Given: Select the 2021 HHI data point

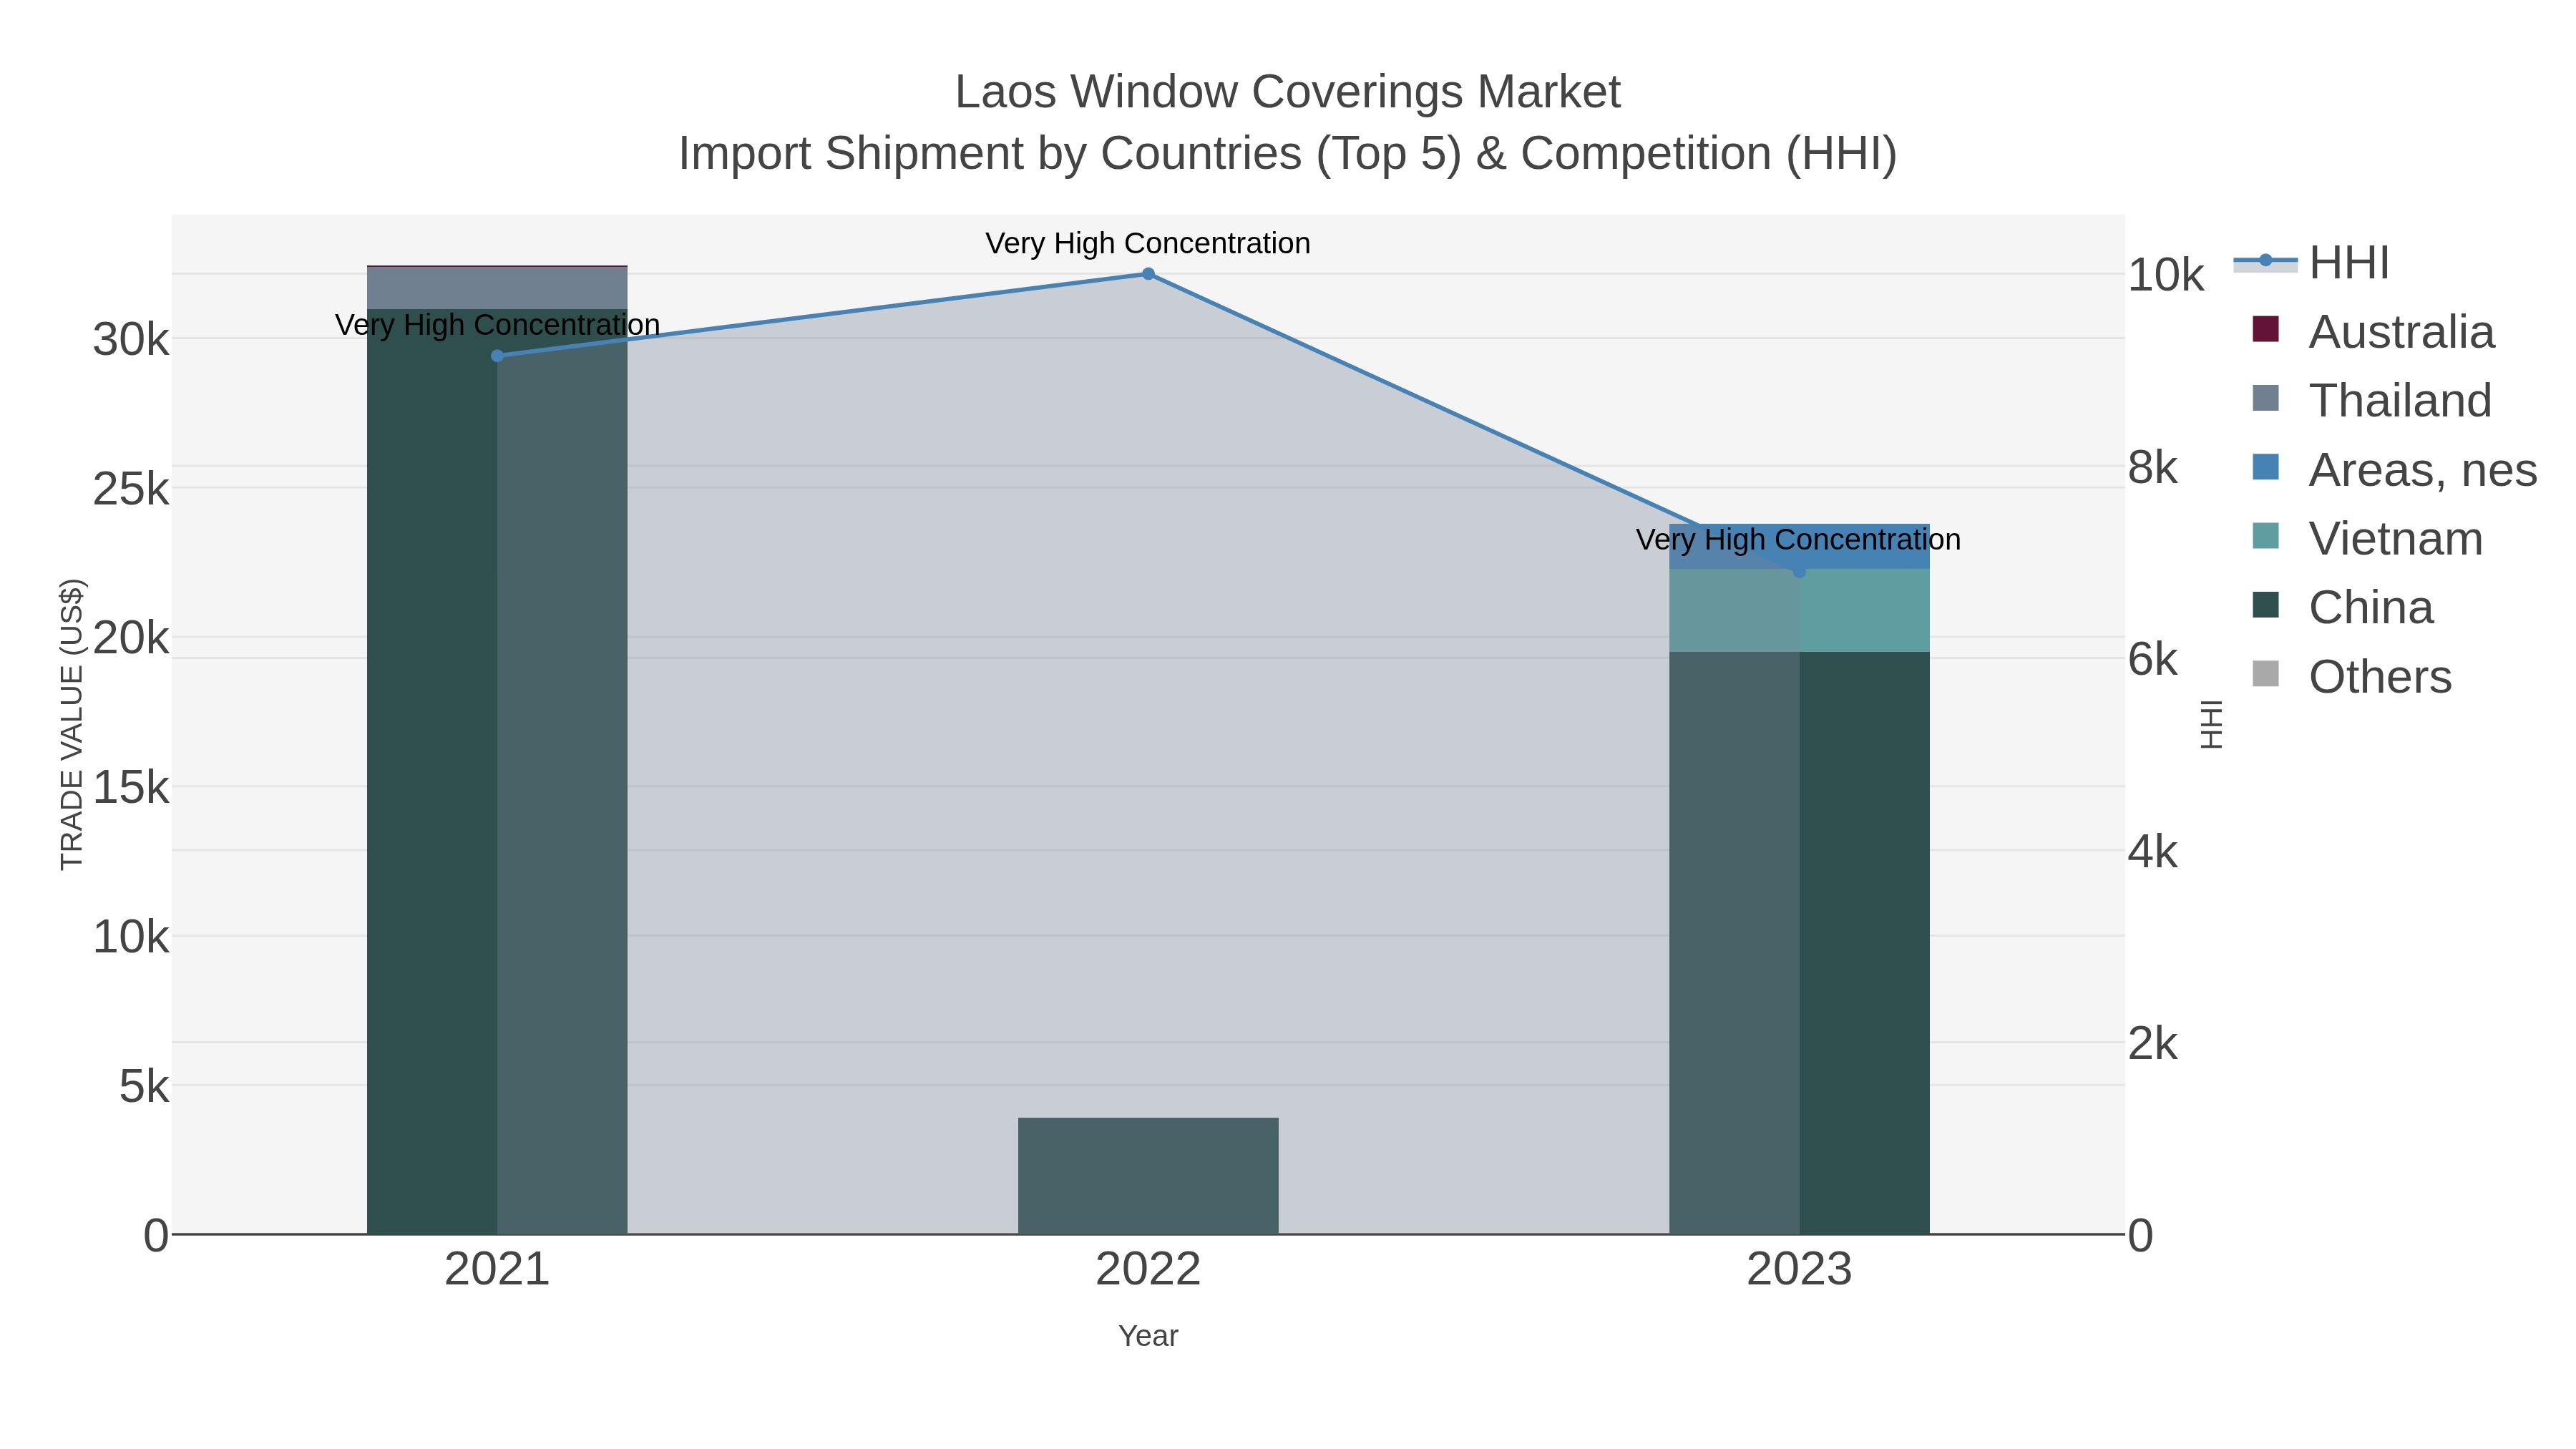Looking at the screenshot, I should (497, 356).
